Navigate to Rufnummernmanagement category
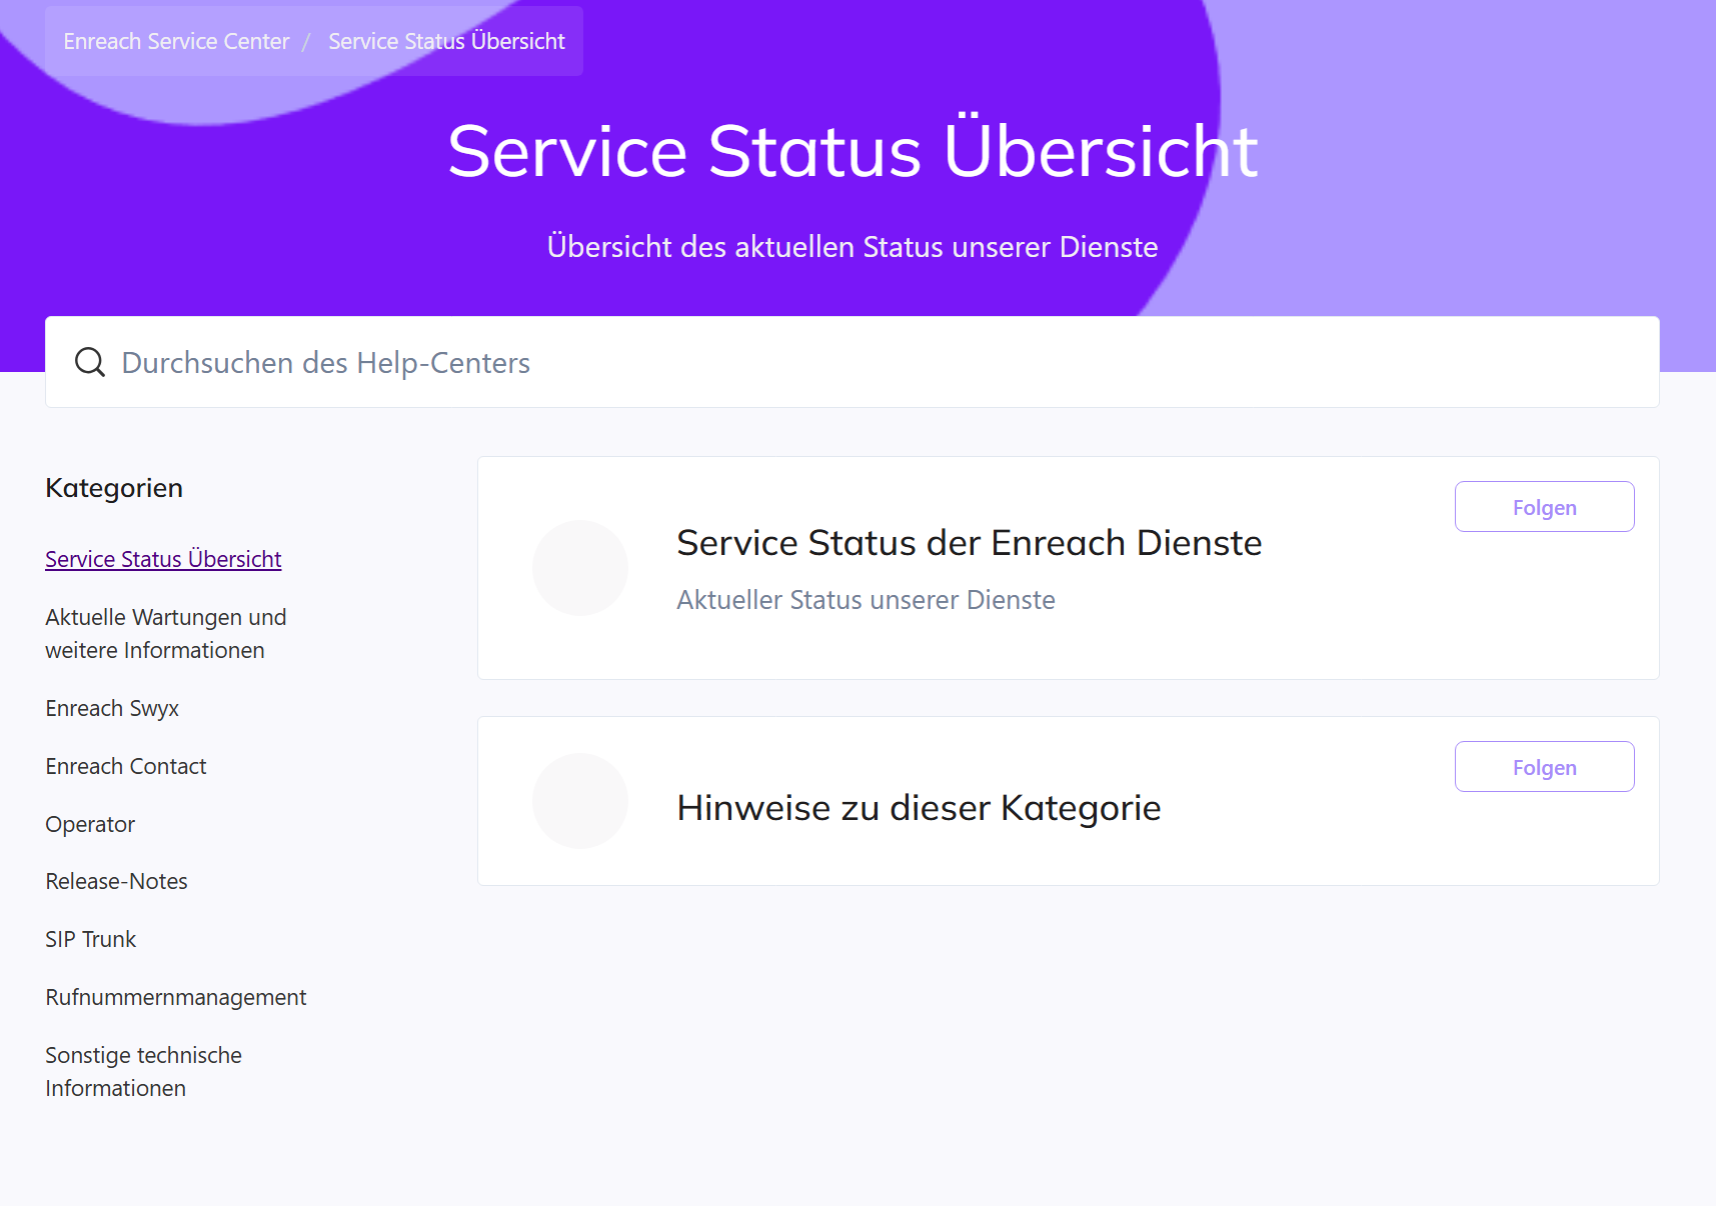The height and width of the screenshot is (1206, 1716). click(176, 997)
